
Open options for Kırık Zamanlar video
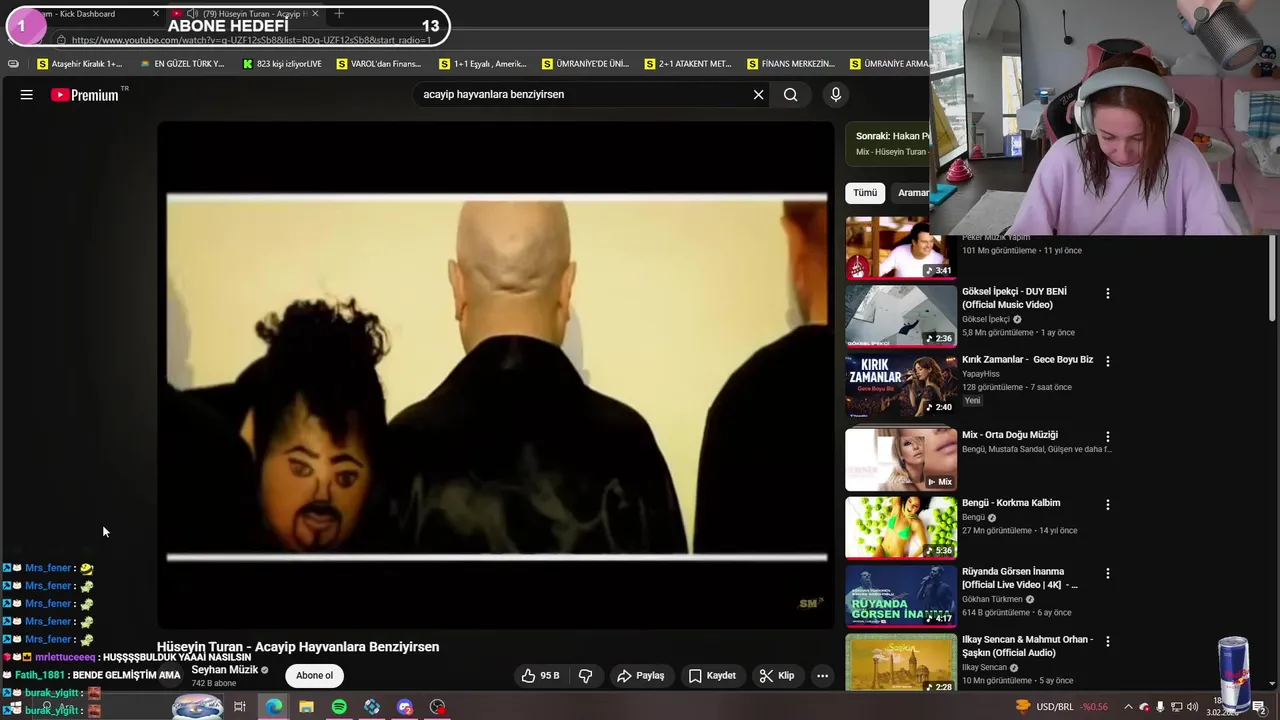click(x=1107, y=361)
